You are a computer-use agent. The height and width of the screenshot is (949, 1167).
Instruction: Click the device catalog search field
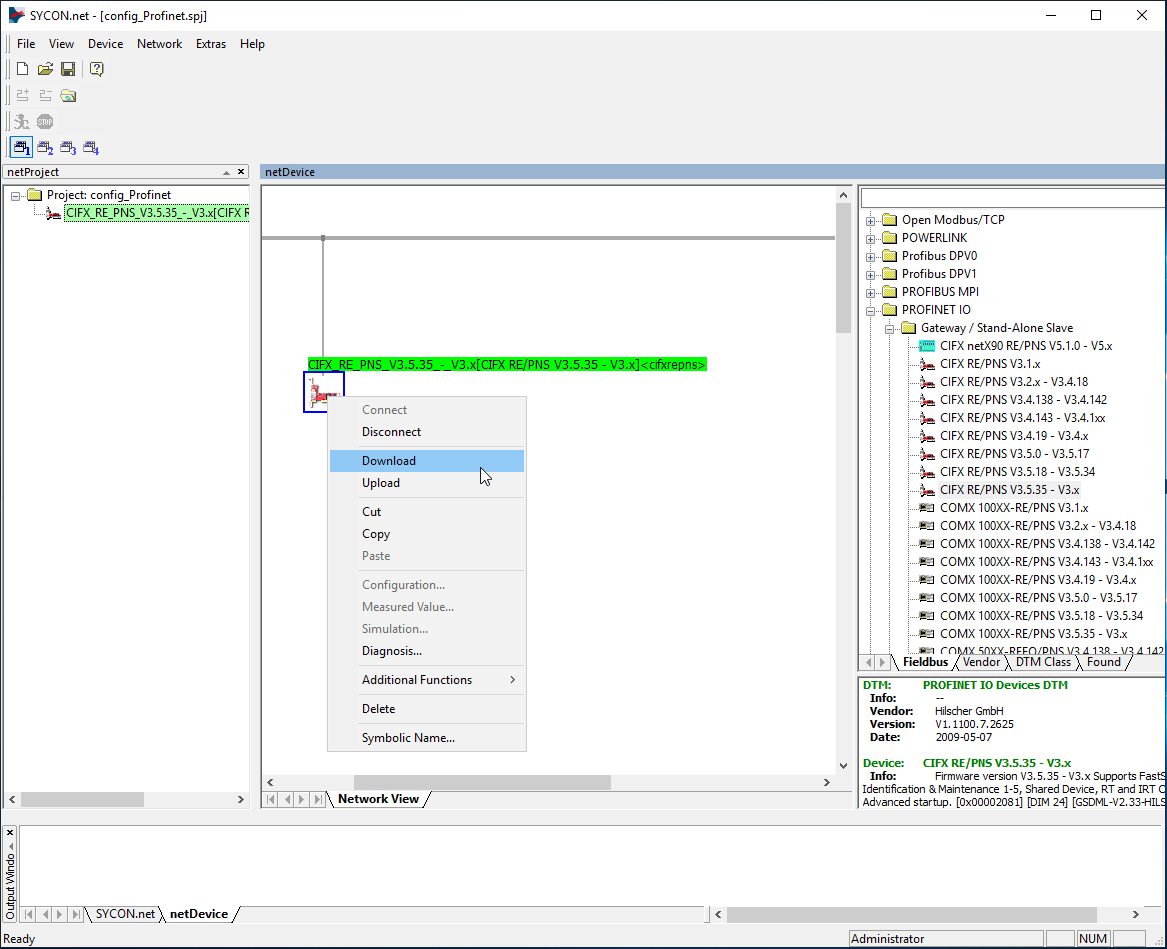tap(1010, 198)
